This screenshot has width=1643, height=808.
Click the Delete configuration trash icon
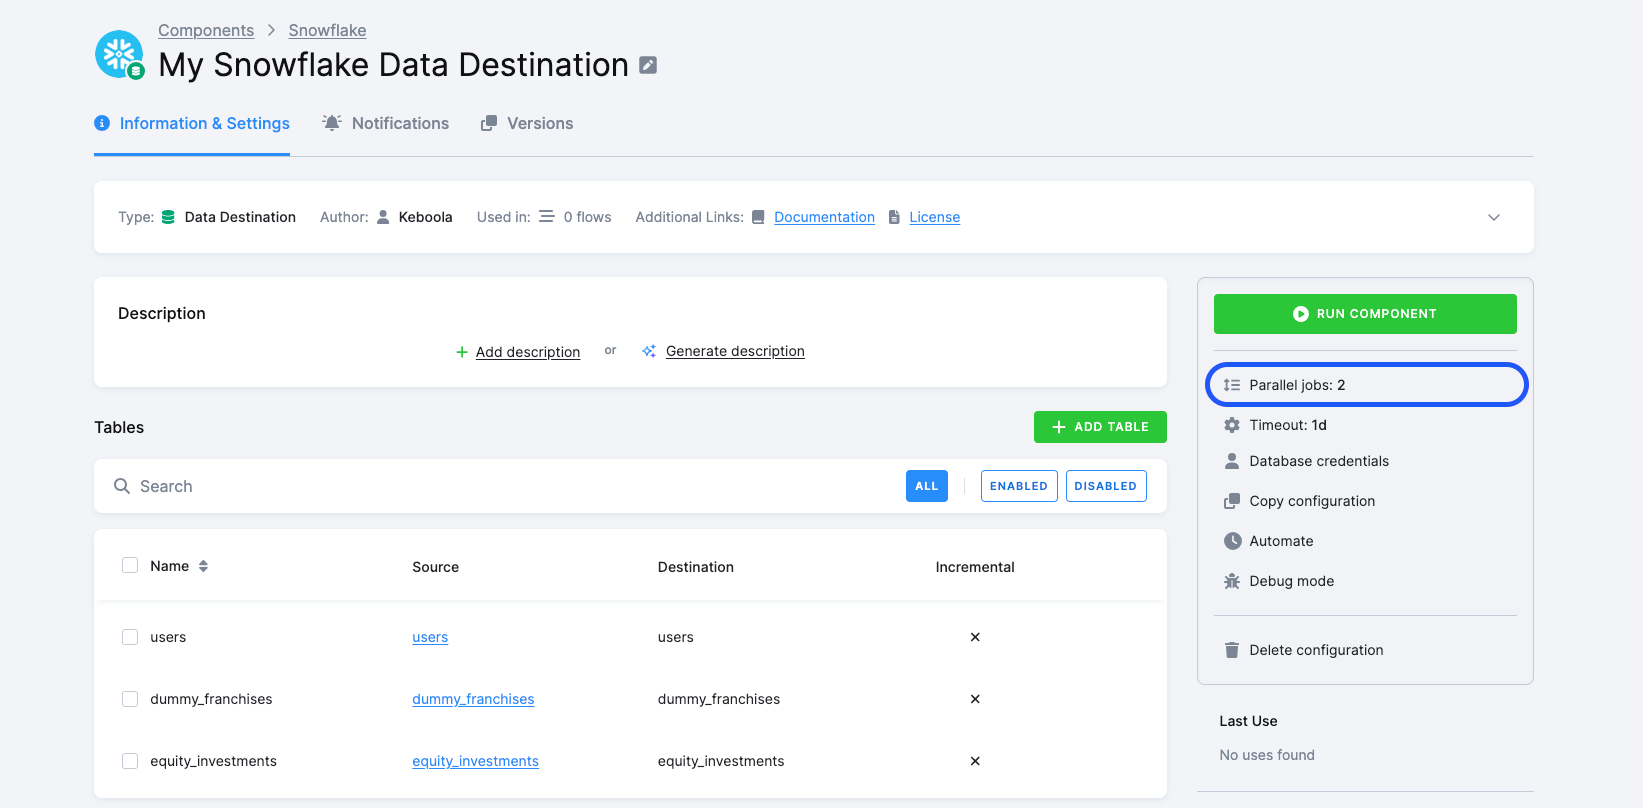pos(1232,650)
